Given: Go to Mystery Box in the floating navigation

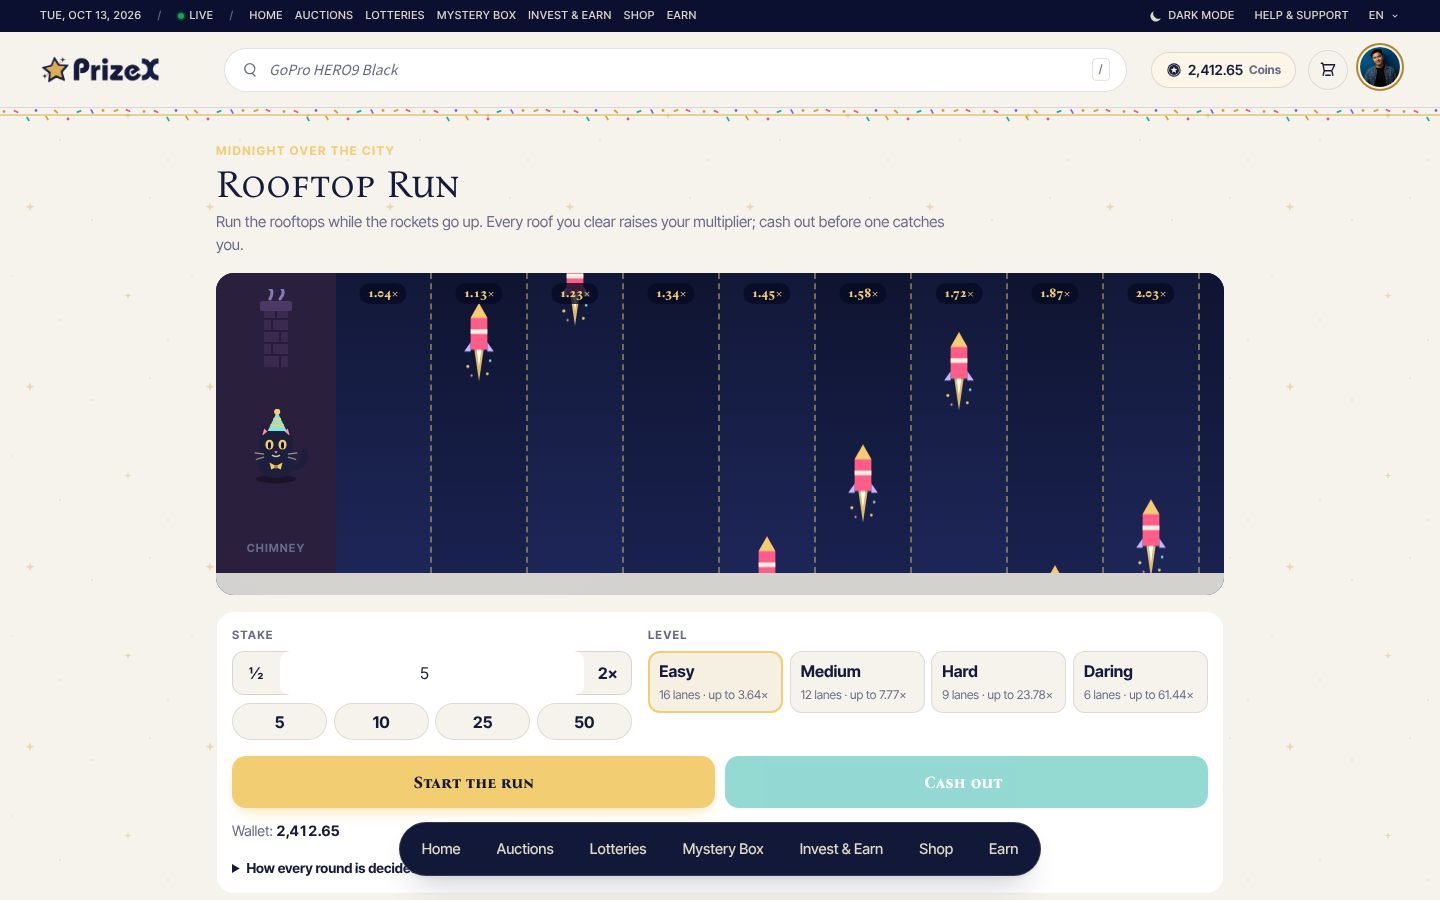Looking at the screenshot, I should 722,849.
